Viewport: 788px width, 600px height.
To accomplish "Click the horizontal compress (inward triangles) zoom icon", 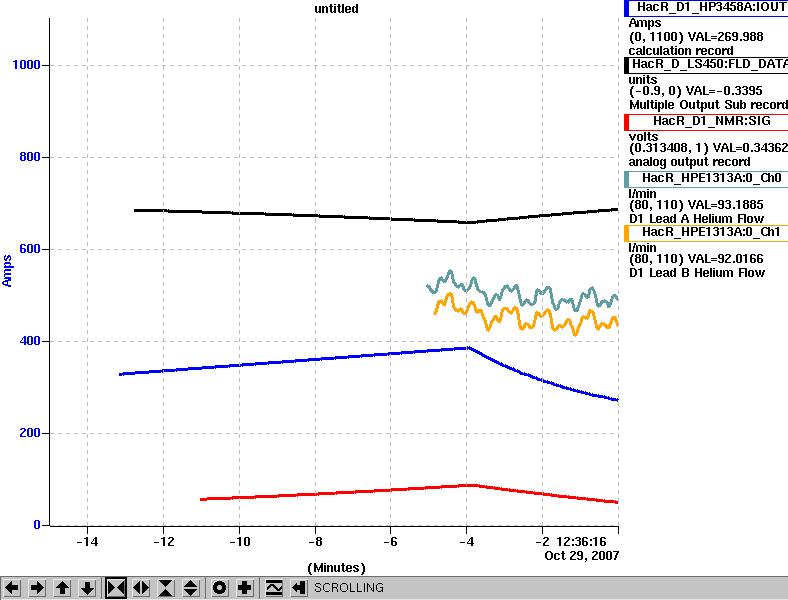I will (x=116, y=587).
